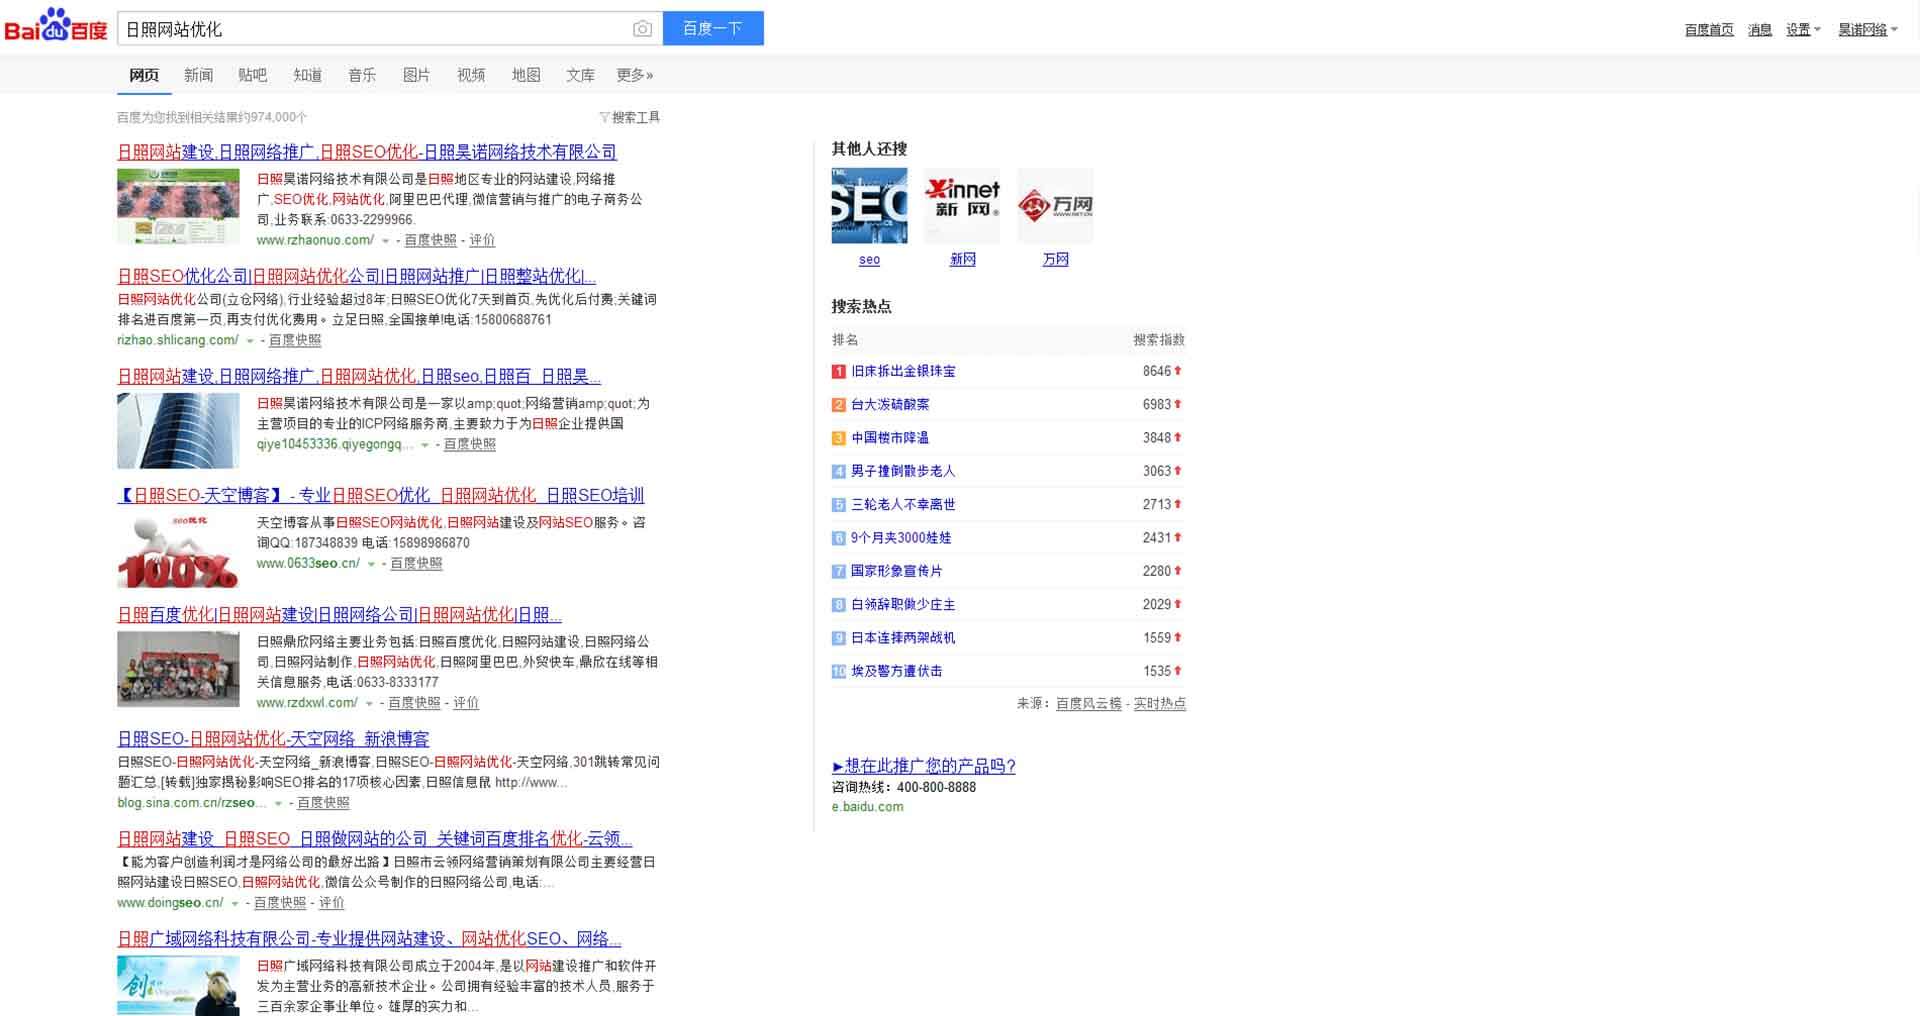Expand the 昊诺网络 account dropdown
Image resolution: width=1920 pixels, height=1016 pixels.
(1867, 30)
